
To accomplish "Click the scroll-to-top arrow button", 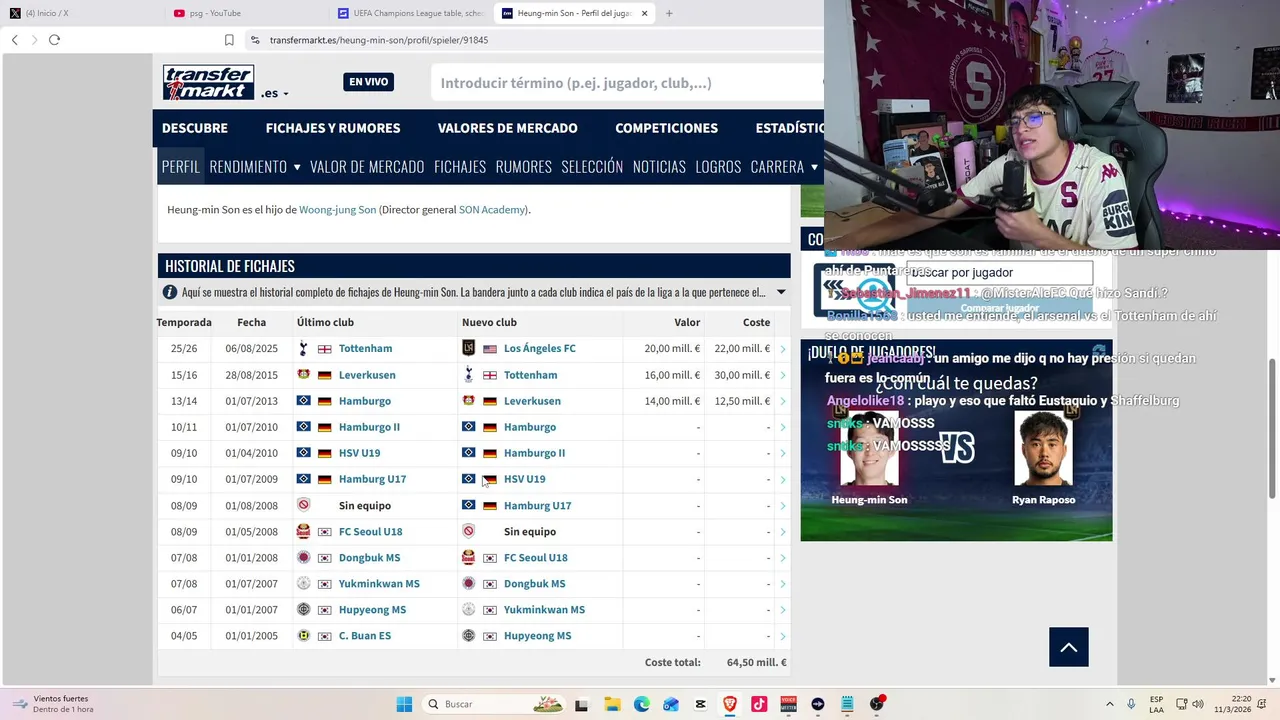I will (1068, 647).
